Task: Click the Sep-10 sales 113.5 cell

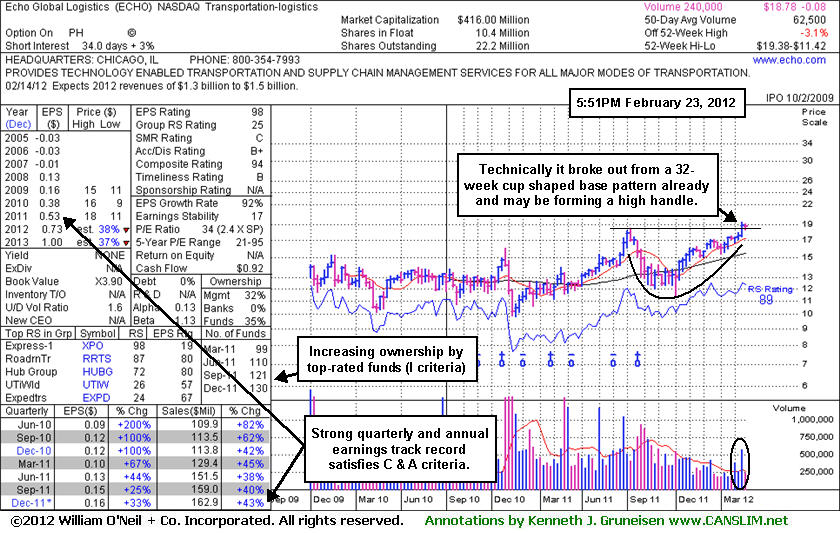Action: coord(204,438)
